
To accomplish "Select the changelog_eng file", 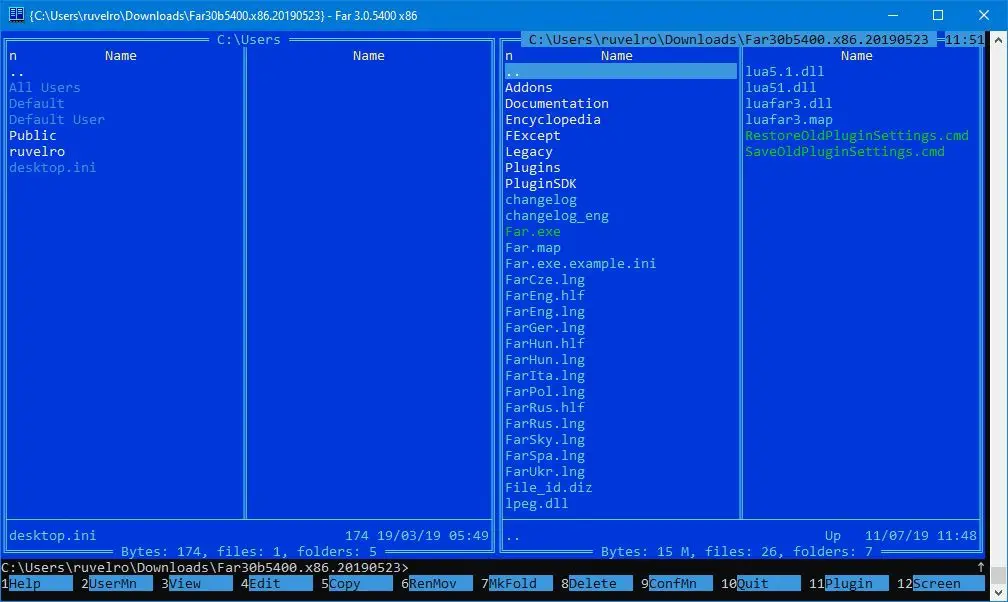I will click(557, 215).
